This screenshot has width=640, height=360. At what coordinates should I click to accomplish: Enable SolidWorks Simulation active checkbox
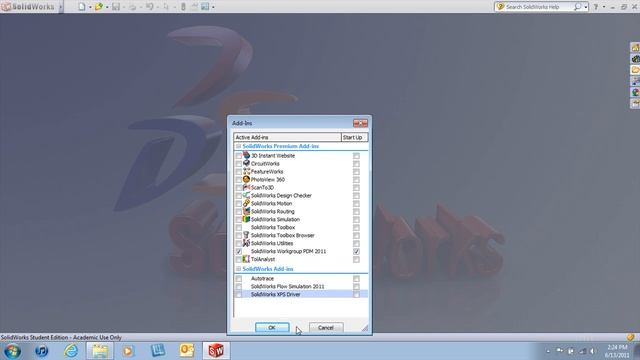pyautogui.click(x=239, y=220)
